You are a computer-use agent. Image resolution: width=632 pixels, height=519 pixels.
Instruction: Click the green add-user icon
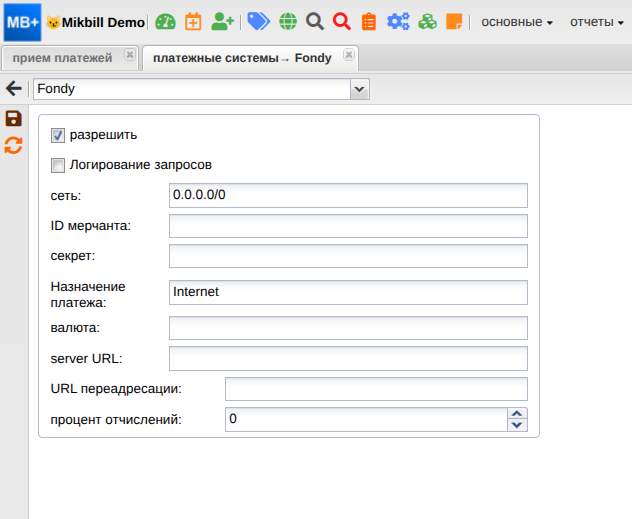(222, 22)
